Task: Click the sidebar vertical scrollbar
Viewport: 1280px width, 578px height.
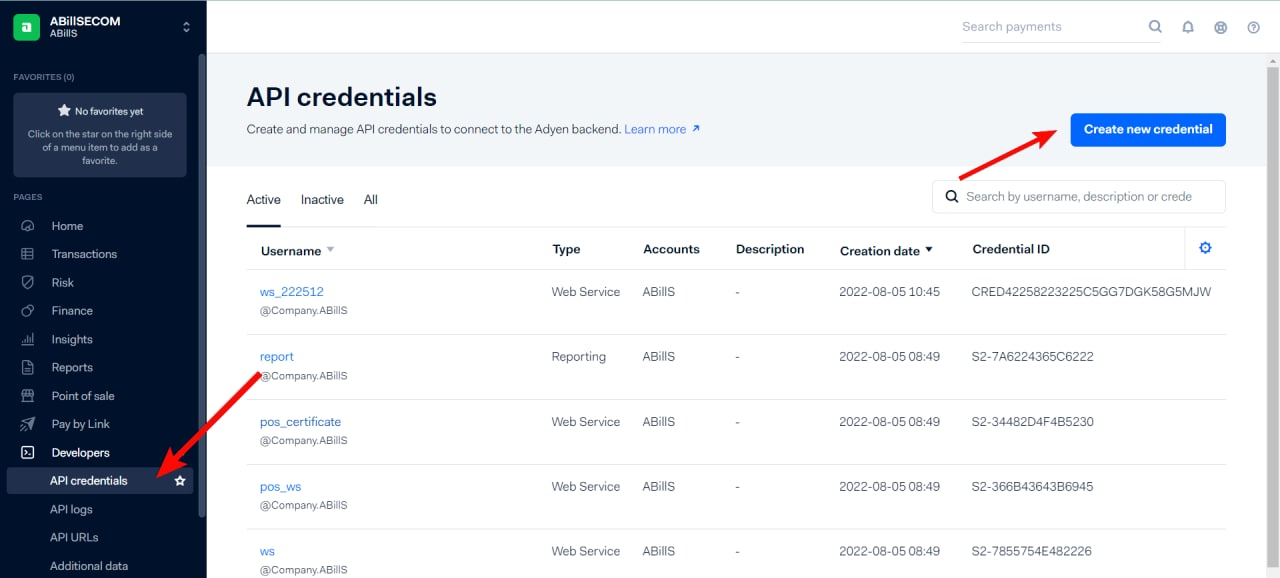Action: click(202, 285)
